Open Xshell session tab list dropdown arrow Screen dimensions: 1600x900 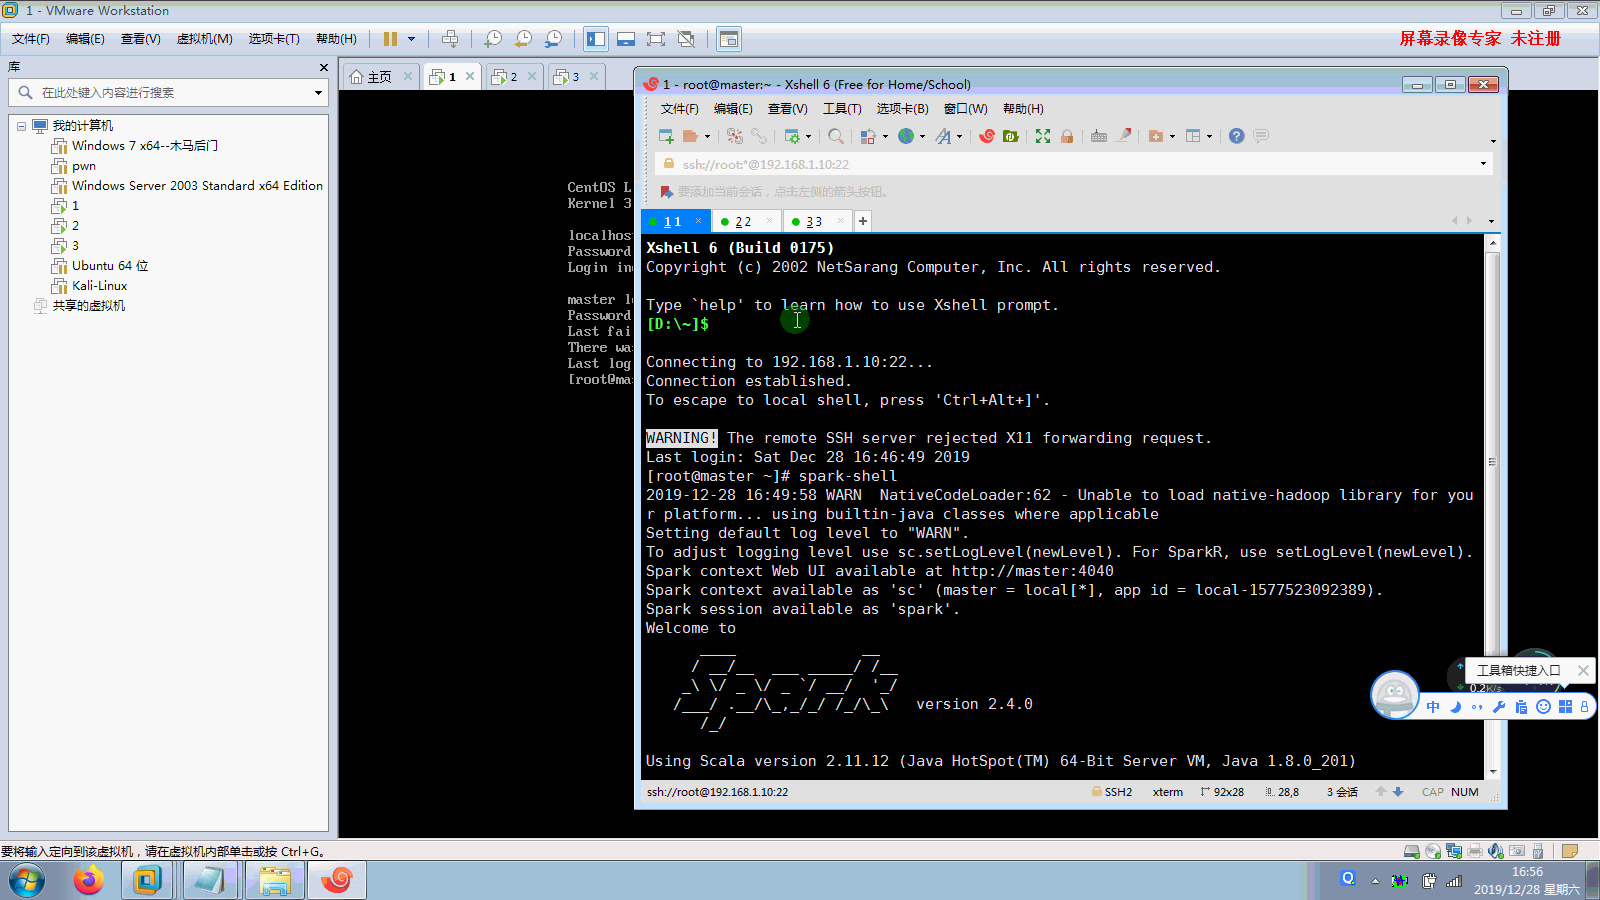pyautogui.click(x=1491, y=221)
